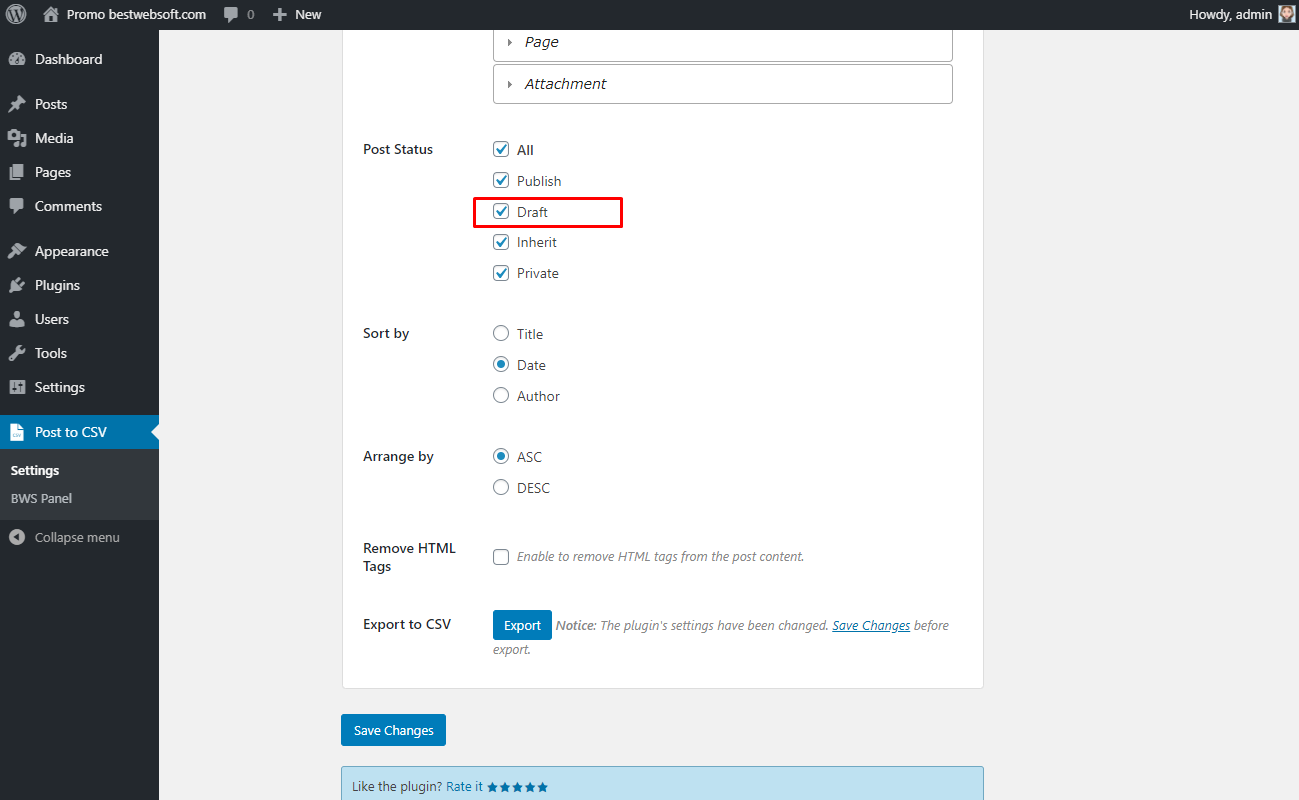Click the Collapse menu arrow icon
Viewport: 1299px width, 800px height.
tap(17, 537)
